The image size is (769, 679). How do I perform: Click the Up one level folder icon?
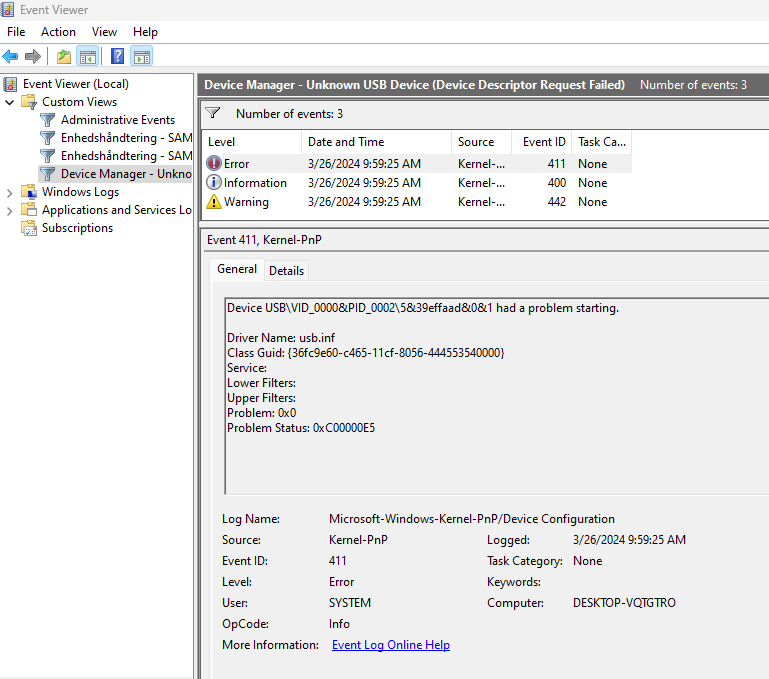pos(64,56)
